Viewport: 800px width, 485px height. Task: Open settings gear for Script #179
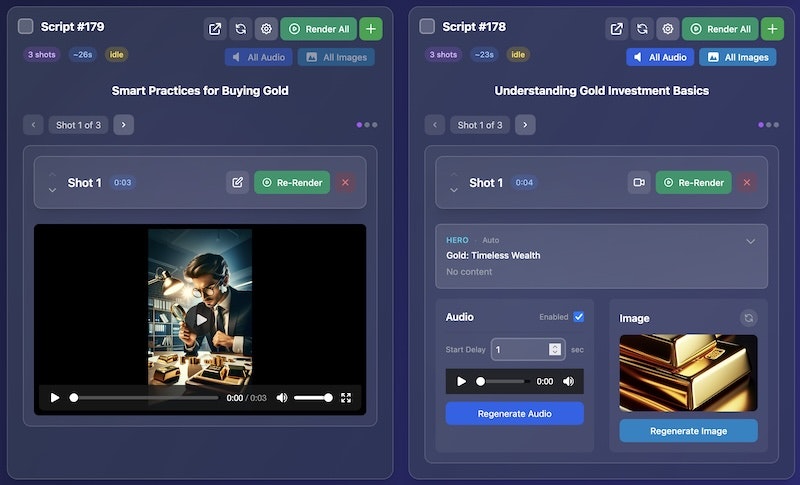click(x=266, y=29)
